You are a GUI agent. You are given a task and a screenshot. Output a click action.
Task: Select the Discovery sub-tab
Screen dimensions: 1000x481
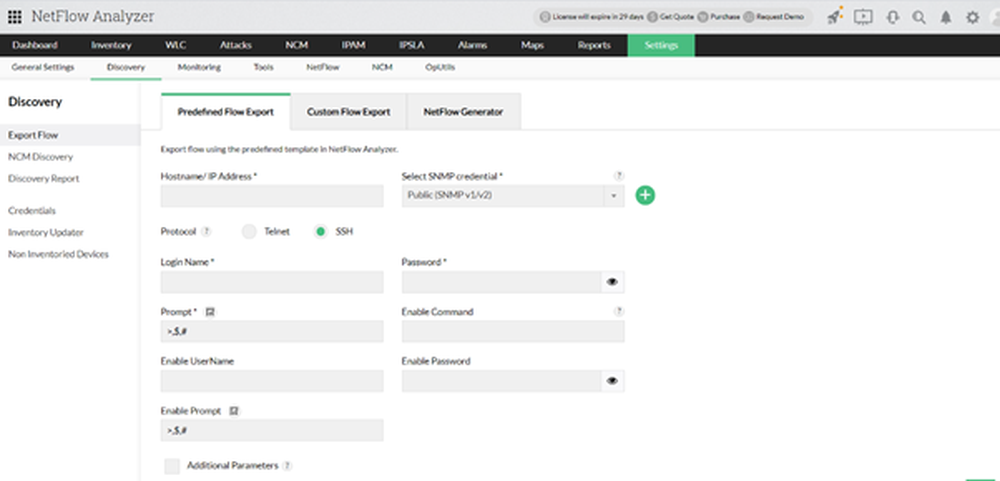tap(126, 67)
